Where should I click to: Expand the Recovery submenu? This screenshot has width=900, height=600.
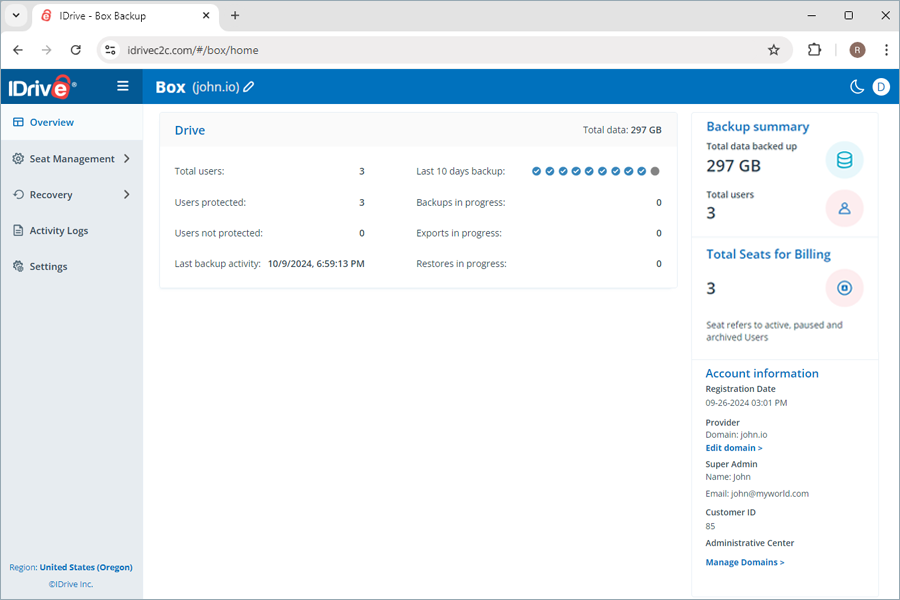pos(126,194)
